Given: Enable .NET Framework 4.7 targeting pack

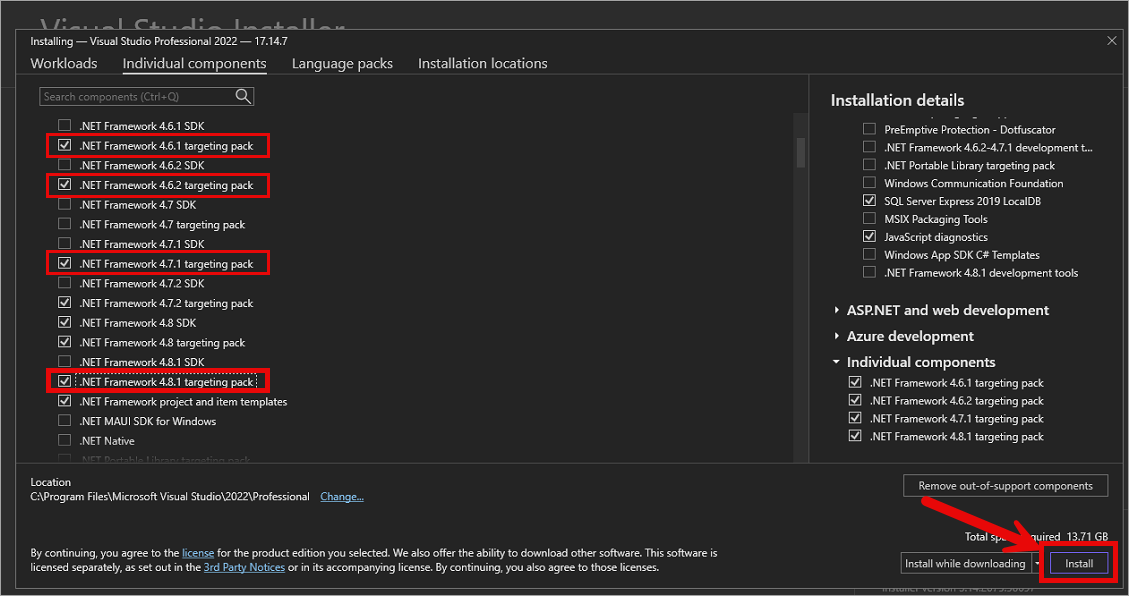Looking at the screenshot, I should click(x=65, y=224).
